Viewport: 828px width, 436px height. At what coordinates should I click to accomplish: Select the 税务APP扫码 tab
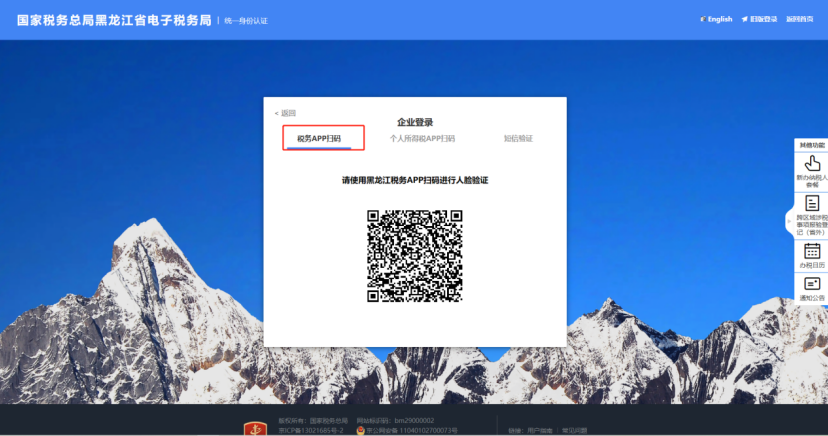pos(319,138)
